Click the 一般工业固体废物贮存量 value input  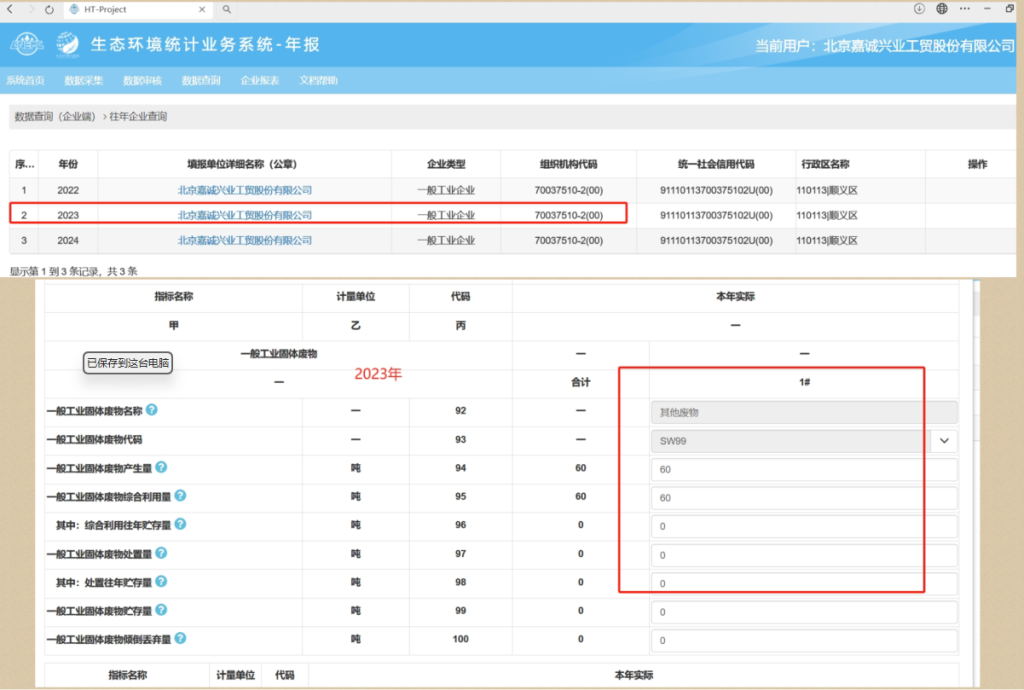pyautogui.click(x=803, y=611)
